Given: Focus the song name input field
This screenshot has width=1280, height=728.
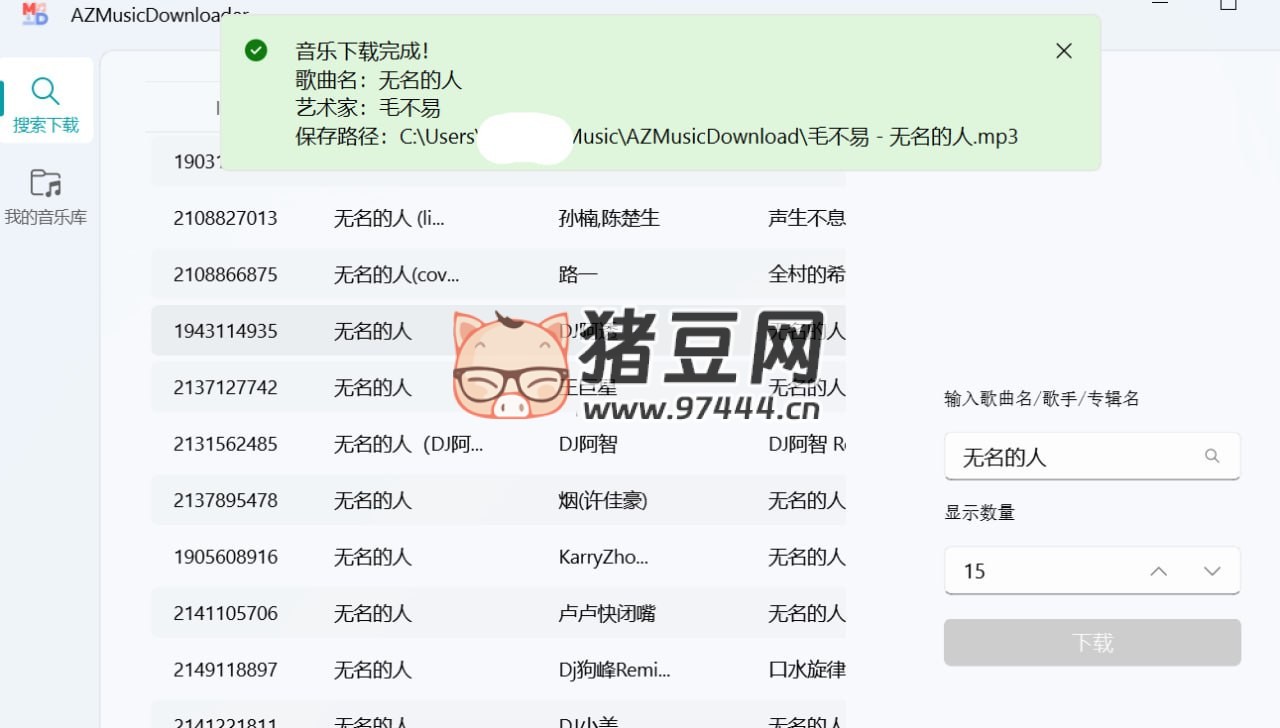Looking at the screenshot, I should 1070,457.
